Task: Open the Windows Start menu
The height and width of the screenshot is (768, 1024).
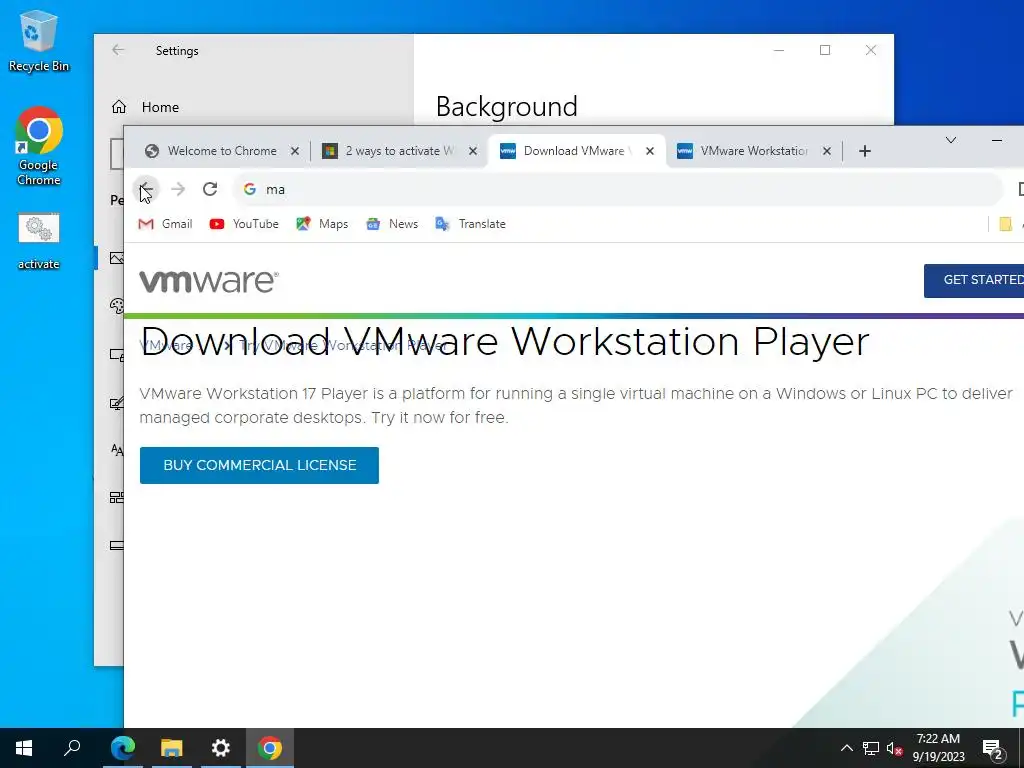Action: coord(24,748)
